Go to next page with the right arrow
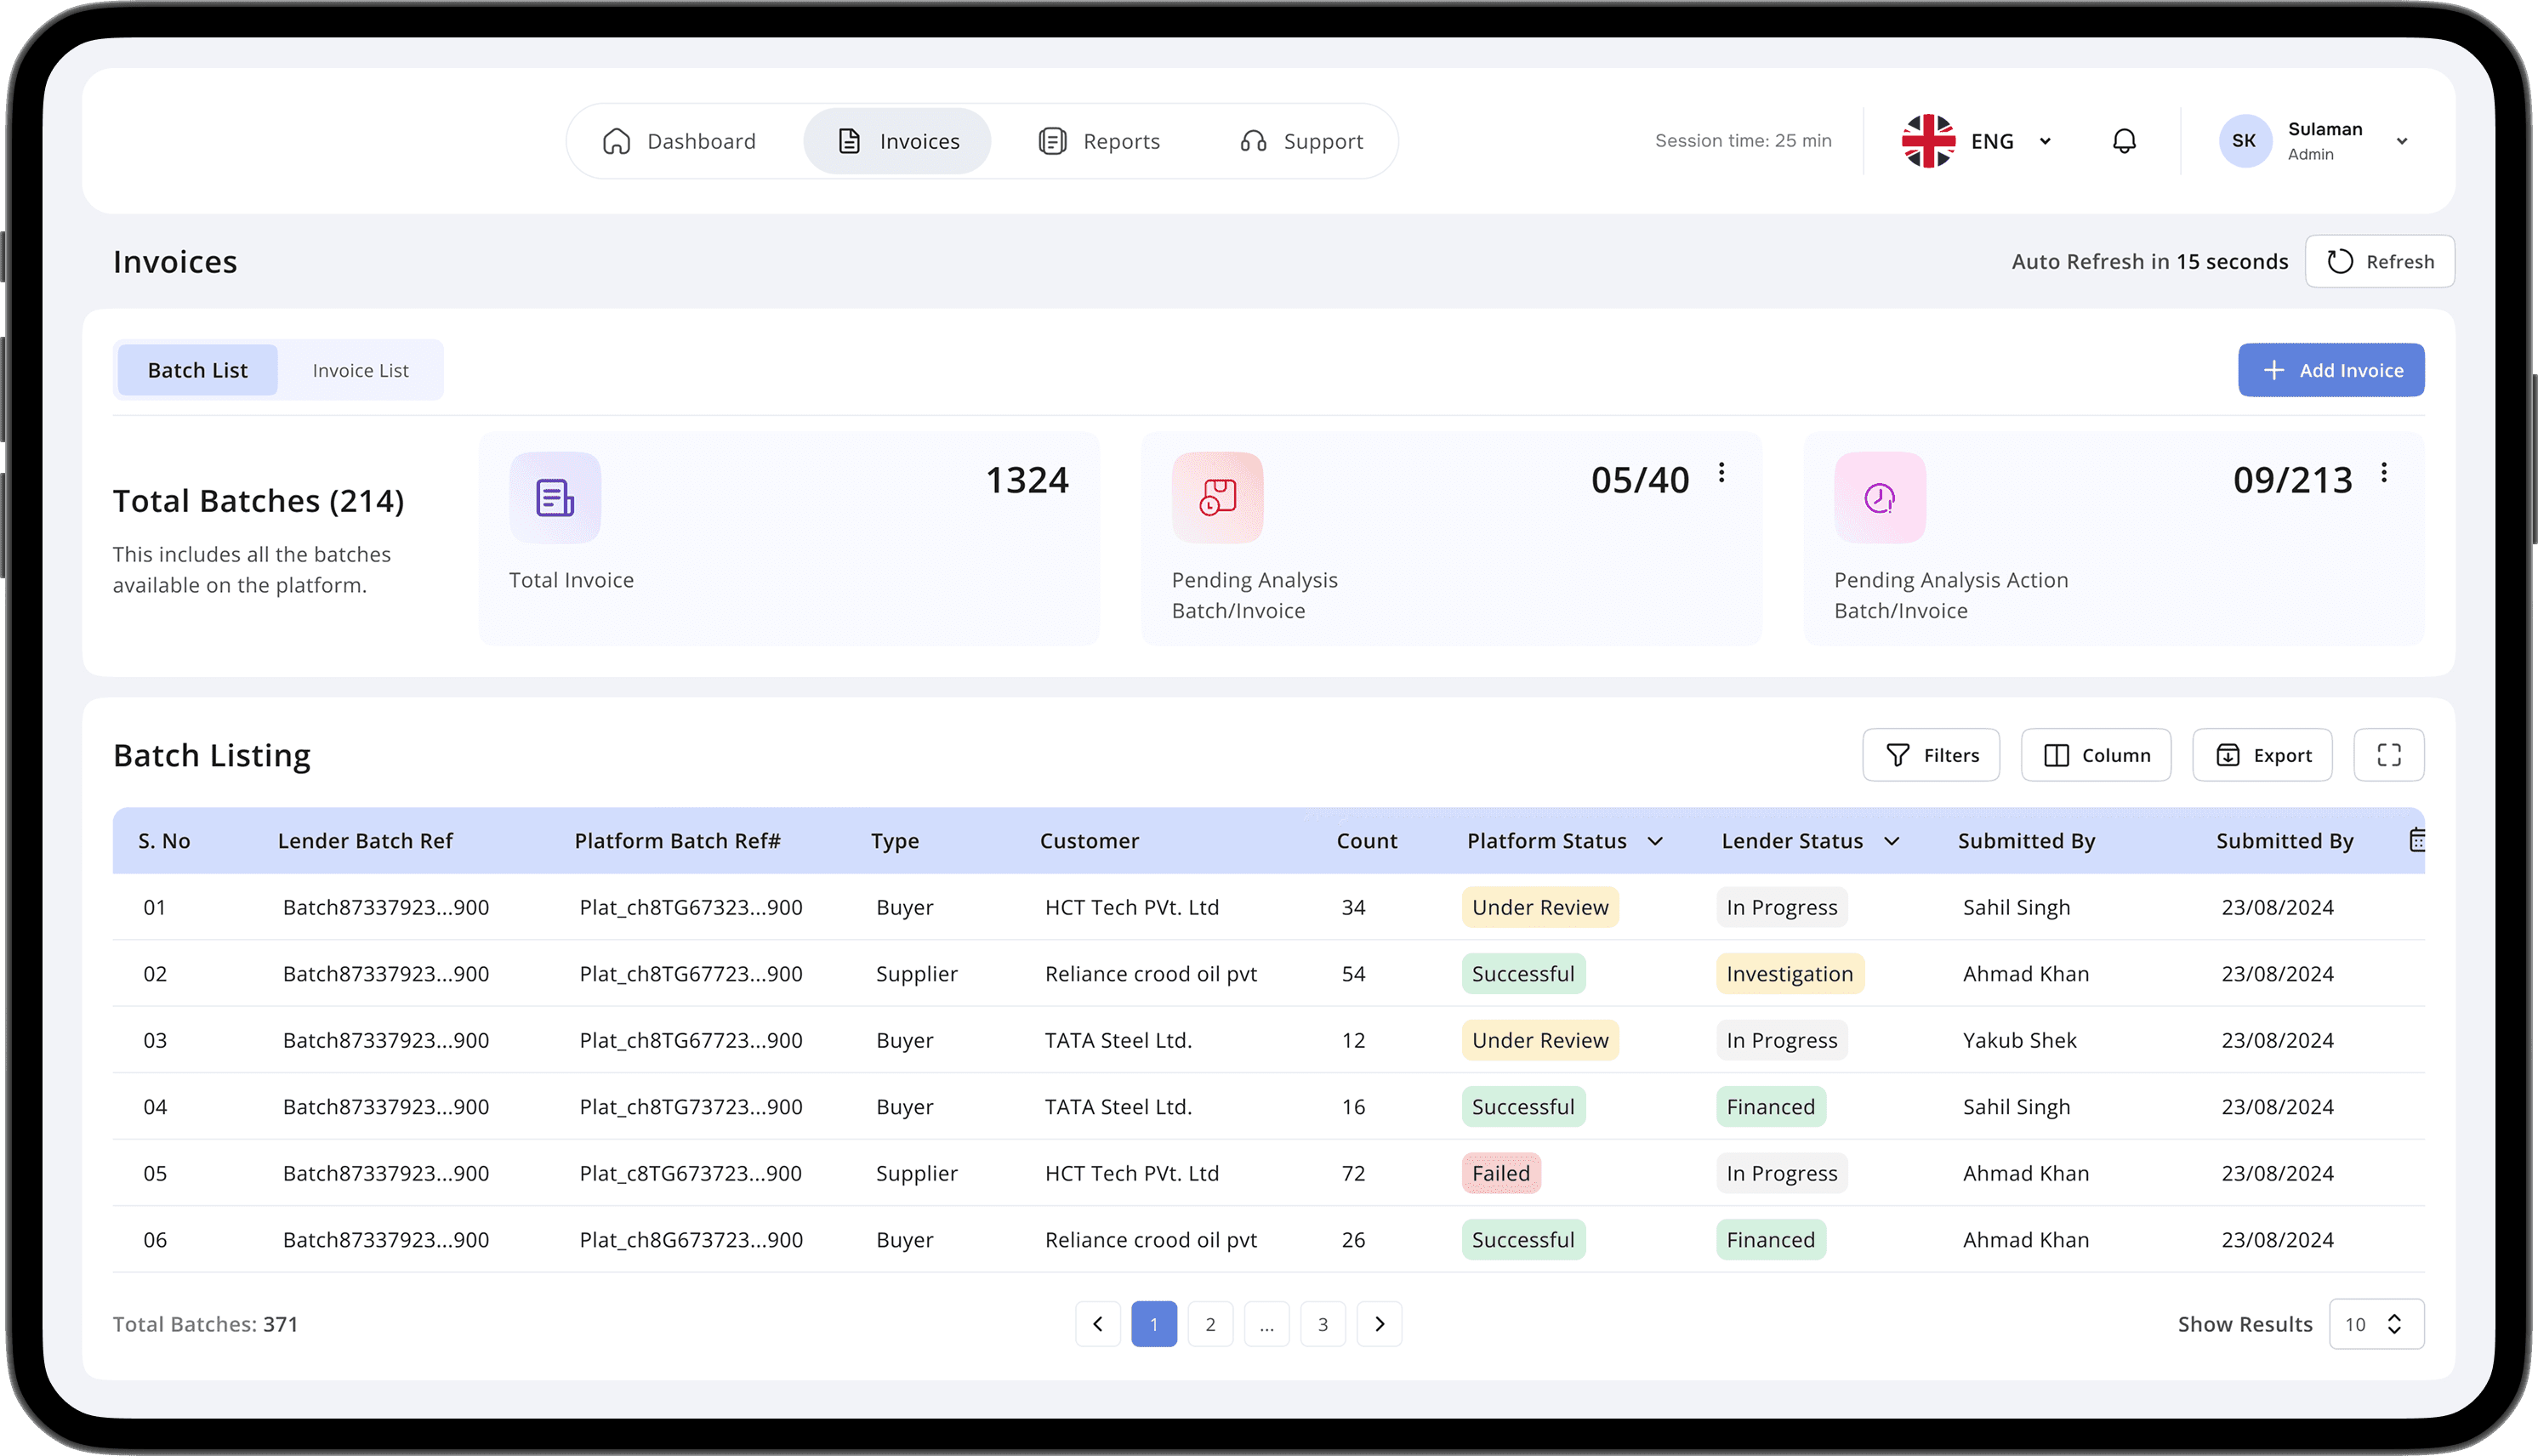 coord(1379,1324)
